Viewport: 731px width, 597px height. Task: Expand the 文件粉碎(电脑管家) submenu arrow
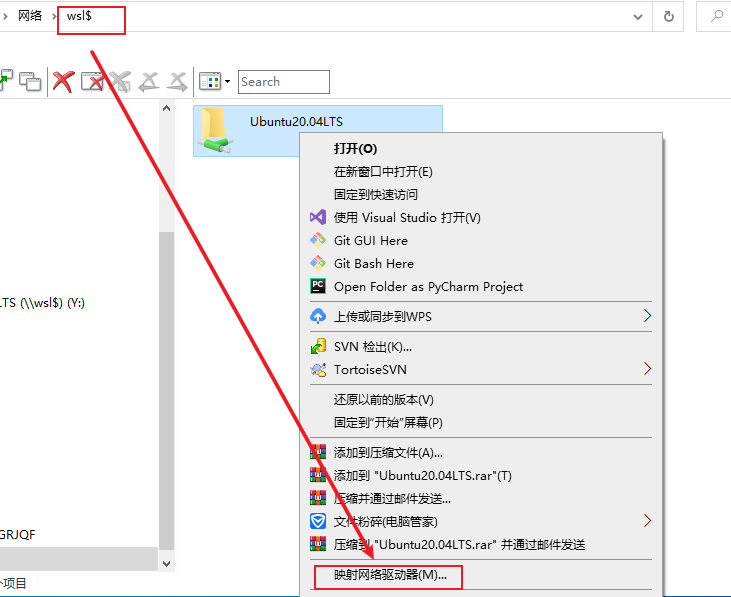(x=647, y=521)
